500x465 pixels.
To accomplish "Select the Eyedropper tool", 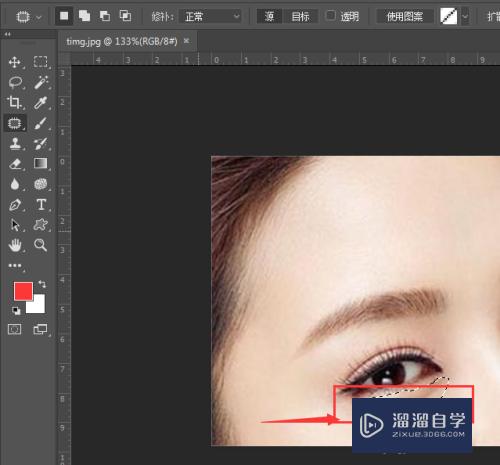I will point(40,103).
